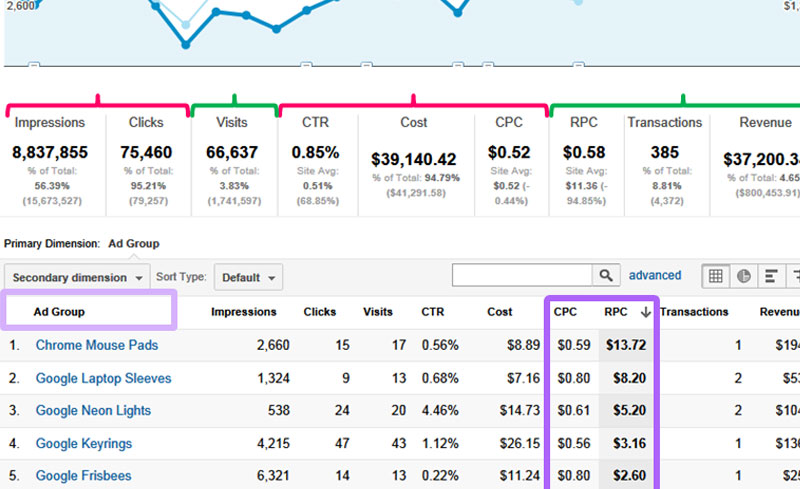Switch to data table grid view
This screenshot has width=800, height=489.
(715, 276)
